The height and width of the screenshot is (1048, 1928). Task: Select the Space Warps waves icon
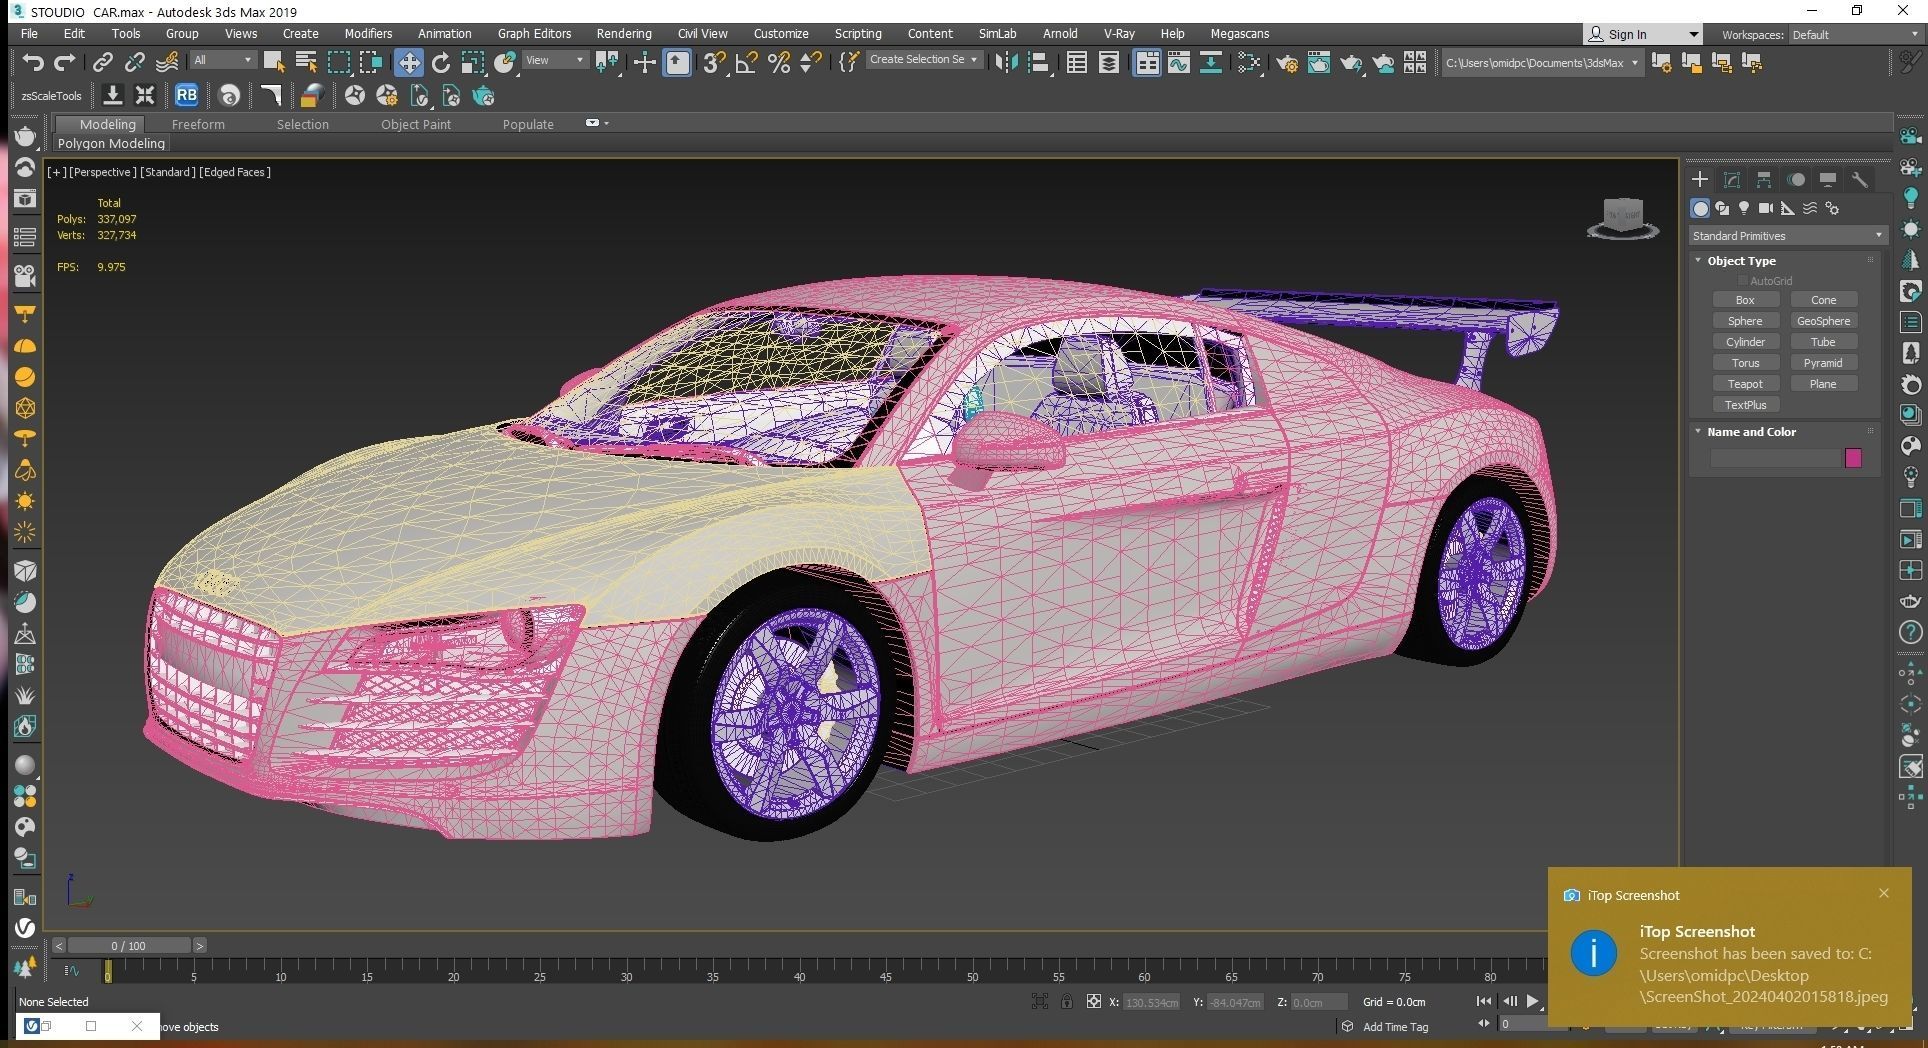pos(1810,208)
